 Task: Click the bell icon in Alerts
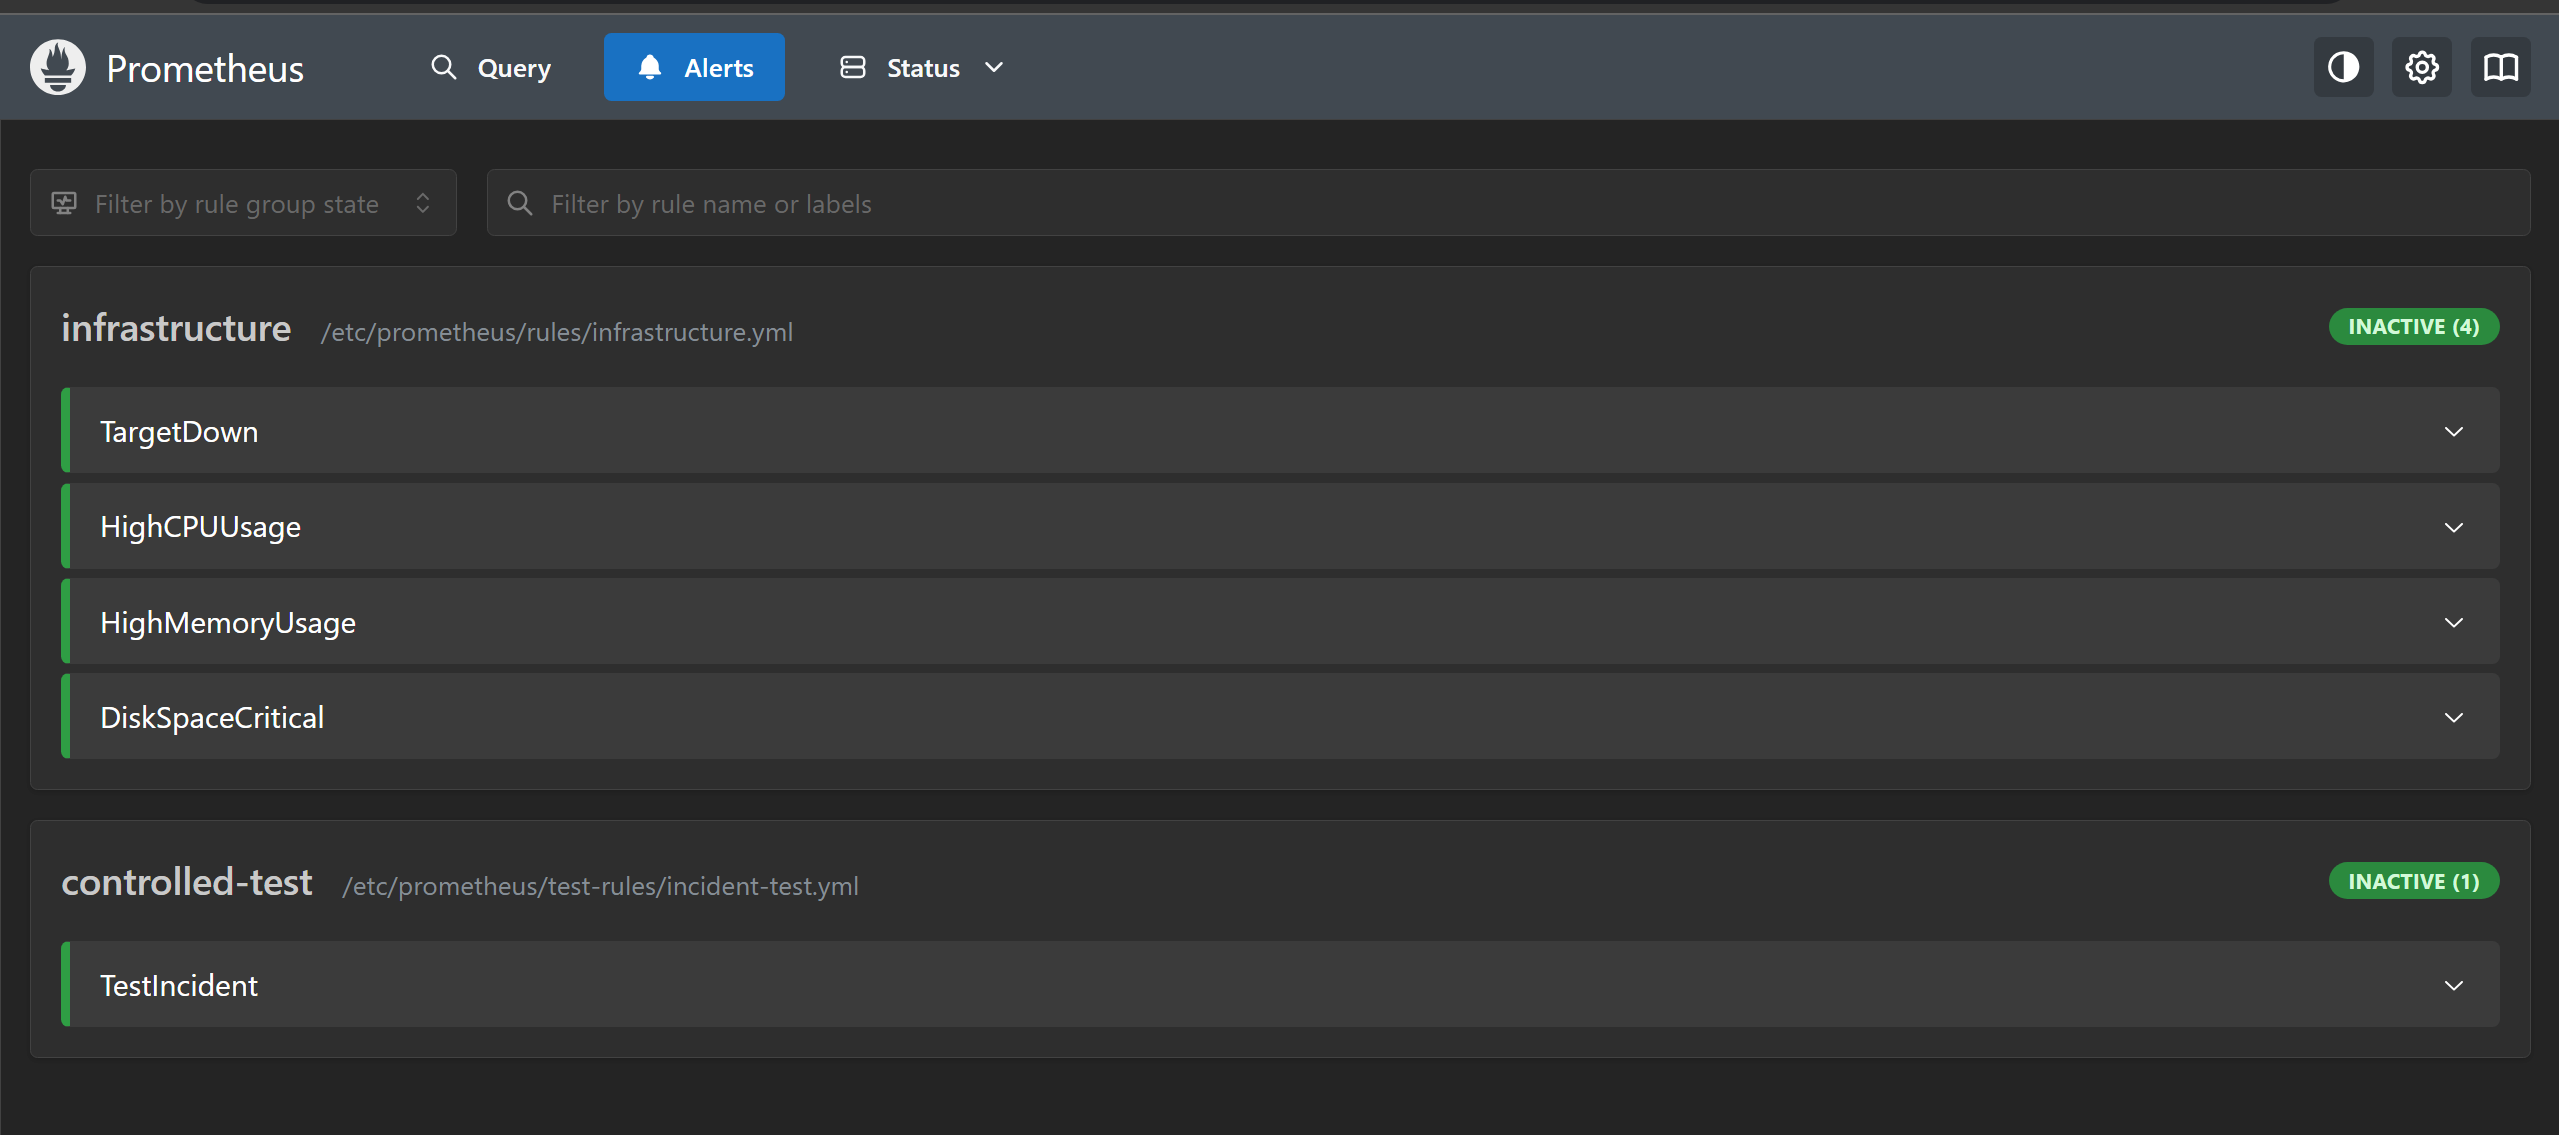[650, 67]
